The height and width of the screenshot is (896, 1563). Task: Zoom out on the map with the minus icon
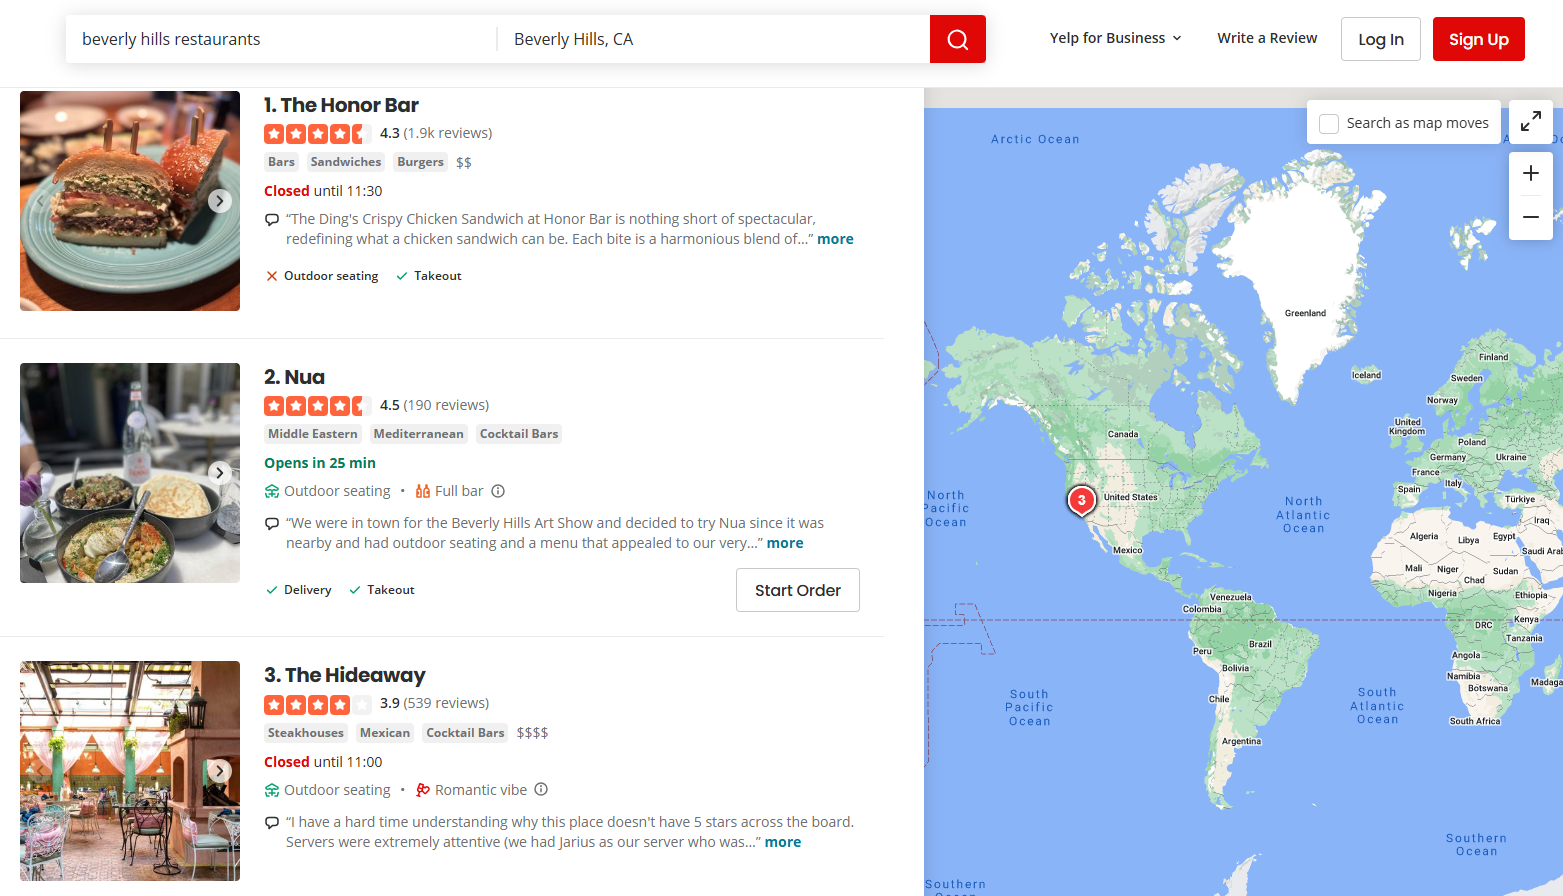(x=1530, y=216)
